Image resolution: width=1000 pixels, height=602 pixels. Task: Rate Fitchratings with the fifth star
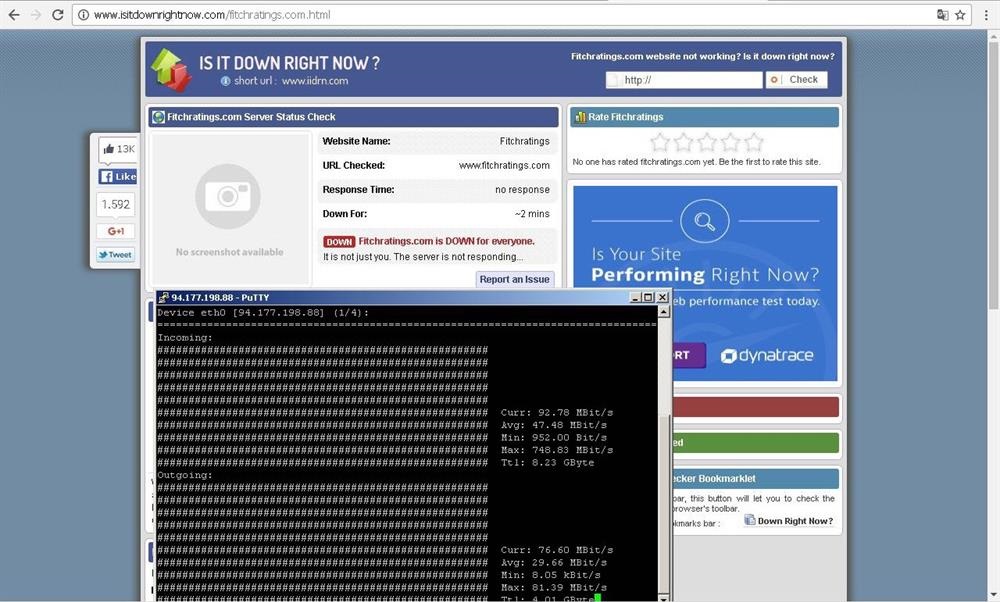[x=753, y=142]
